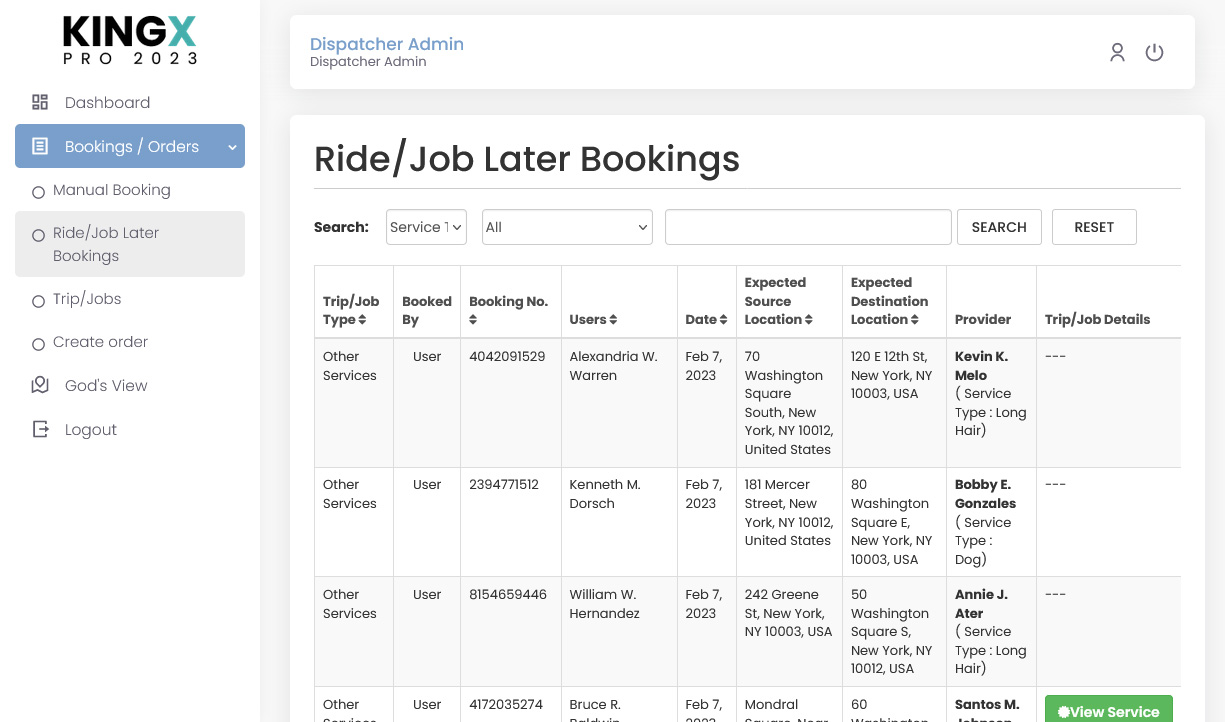
Task: Click the KINGX PRO 2023 logo
Action: tap(130, 40)
